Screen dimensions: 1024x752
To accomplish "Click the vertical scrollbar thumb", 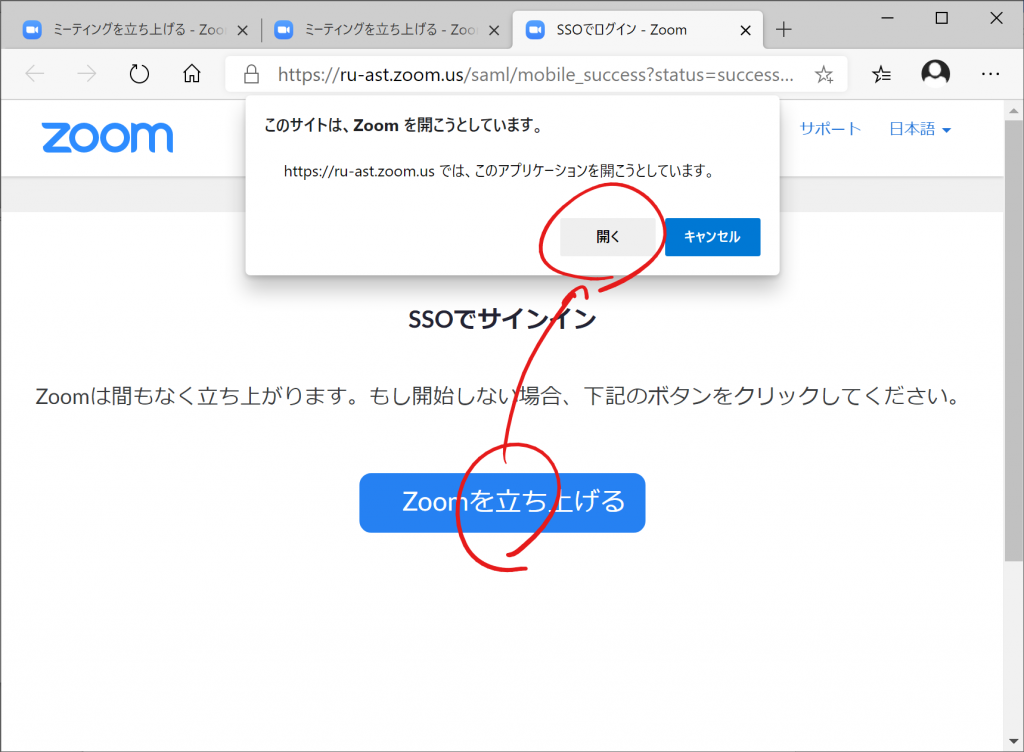I will coord(1014,340).
